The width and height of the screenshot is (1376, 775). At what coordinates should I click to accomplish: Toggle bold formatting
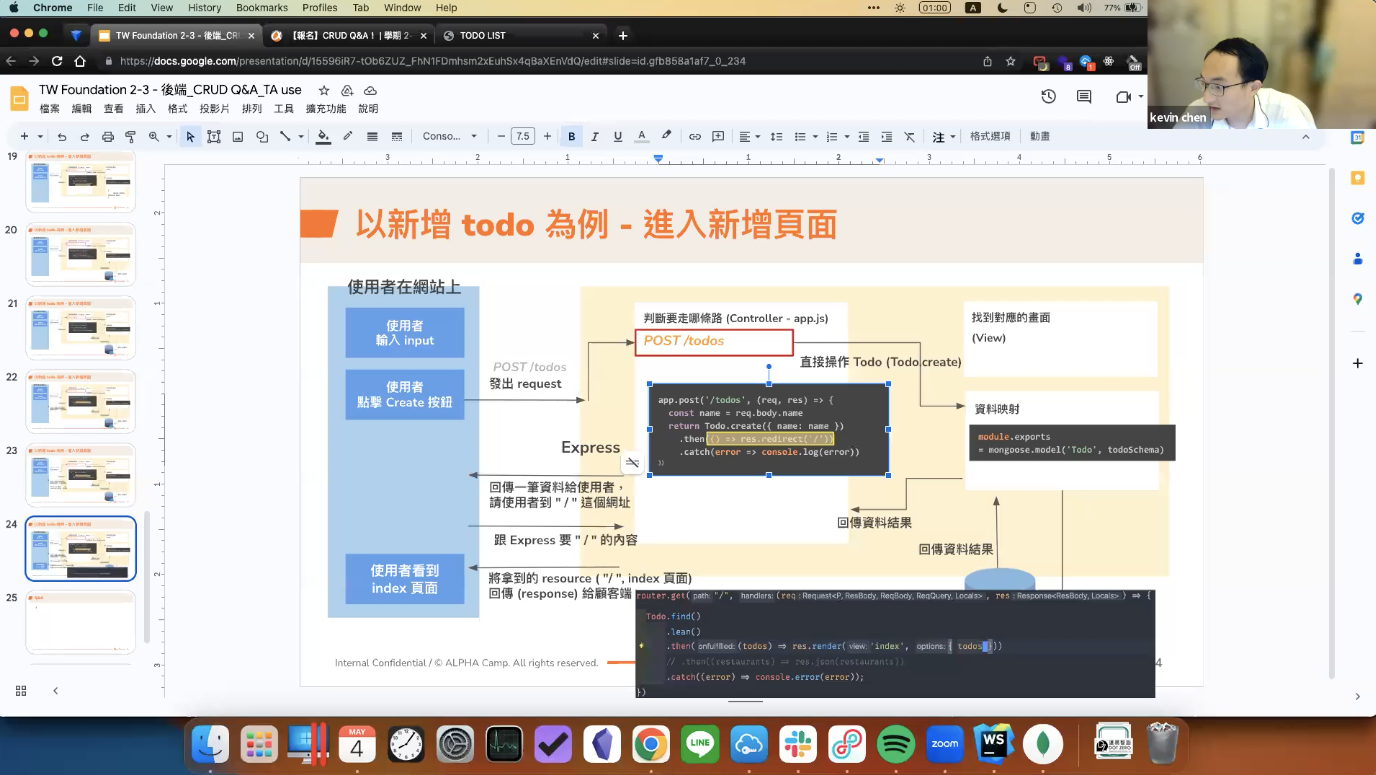[x=572, y=137]
